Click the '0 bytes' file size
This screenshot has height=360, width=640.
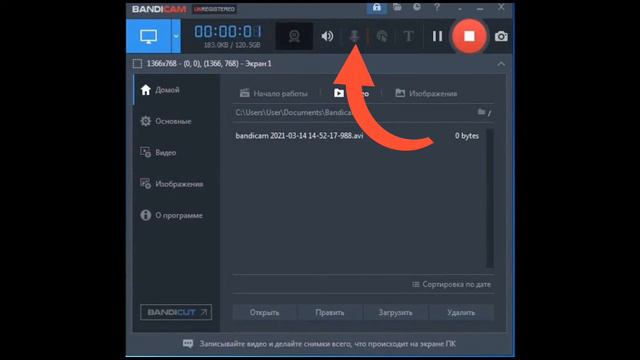[467, 136]
